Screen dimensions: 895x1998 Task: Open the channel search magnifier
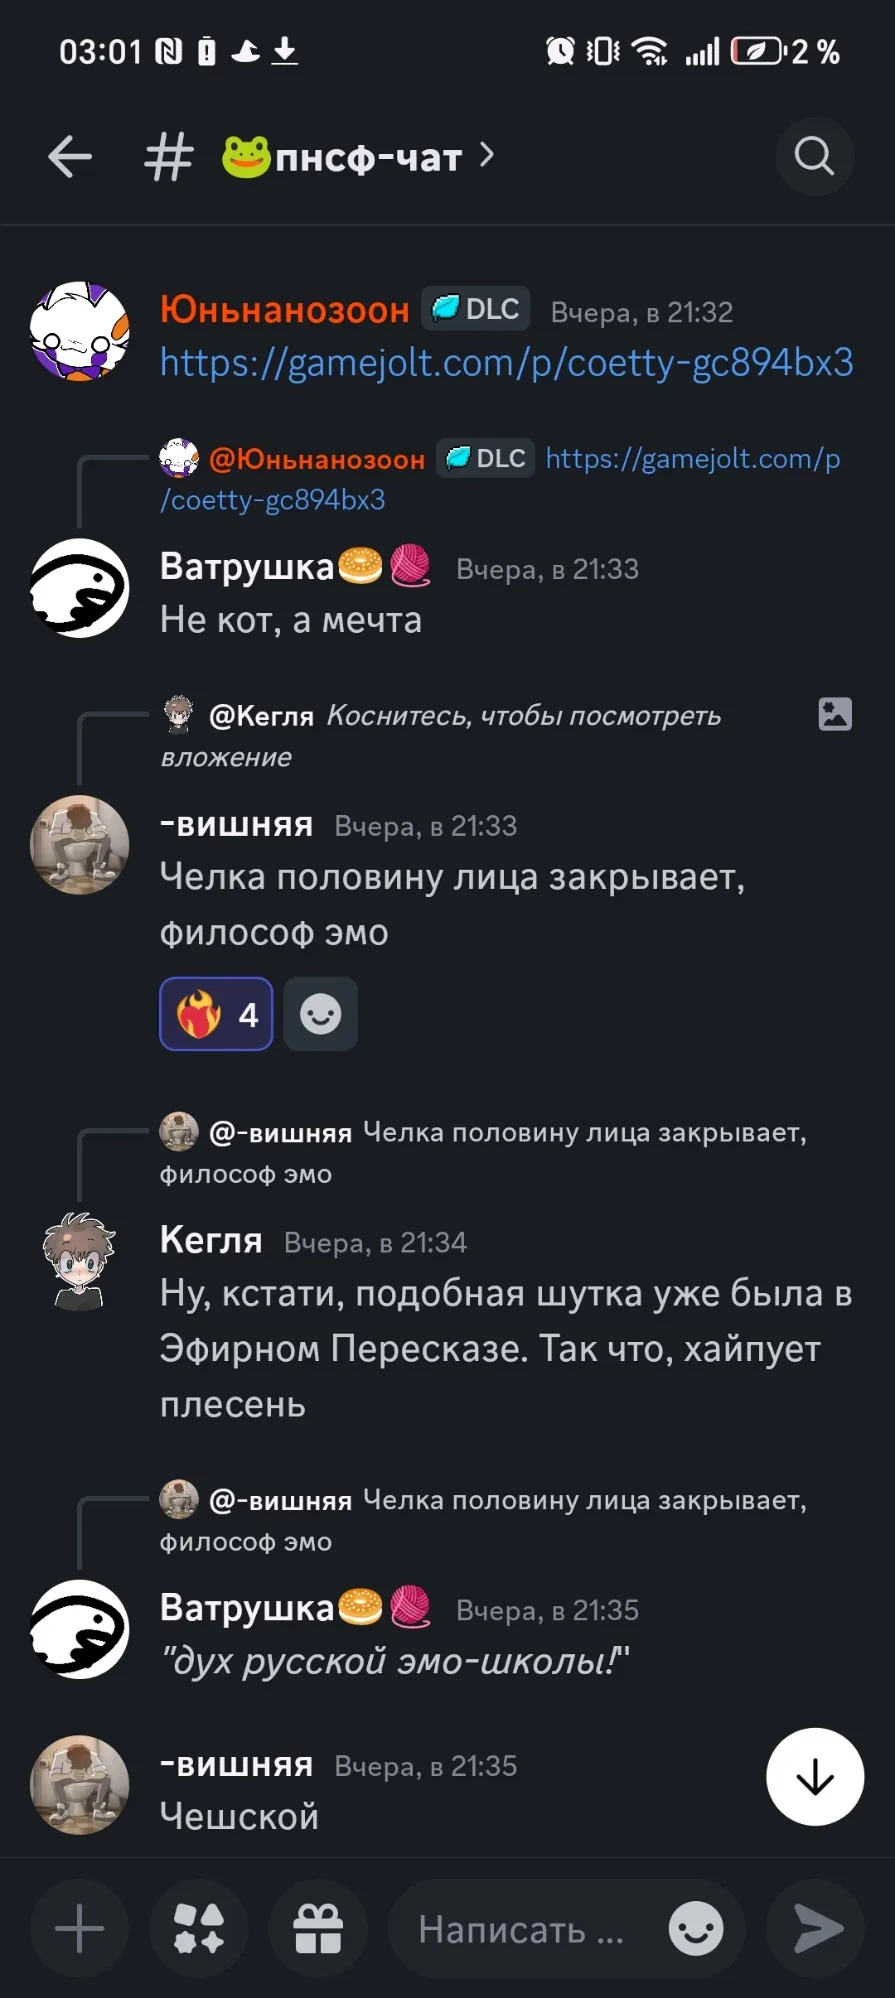(814, 156)
